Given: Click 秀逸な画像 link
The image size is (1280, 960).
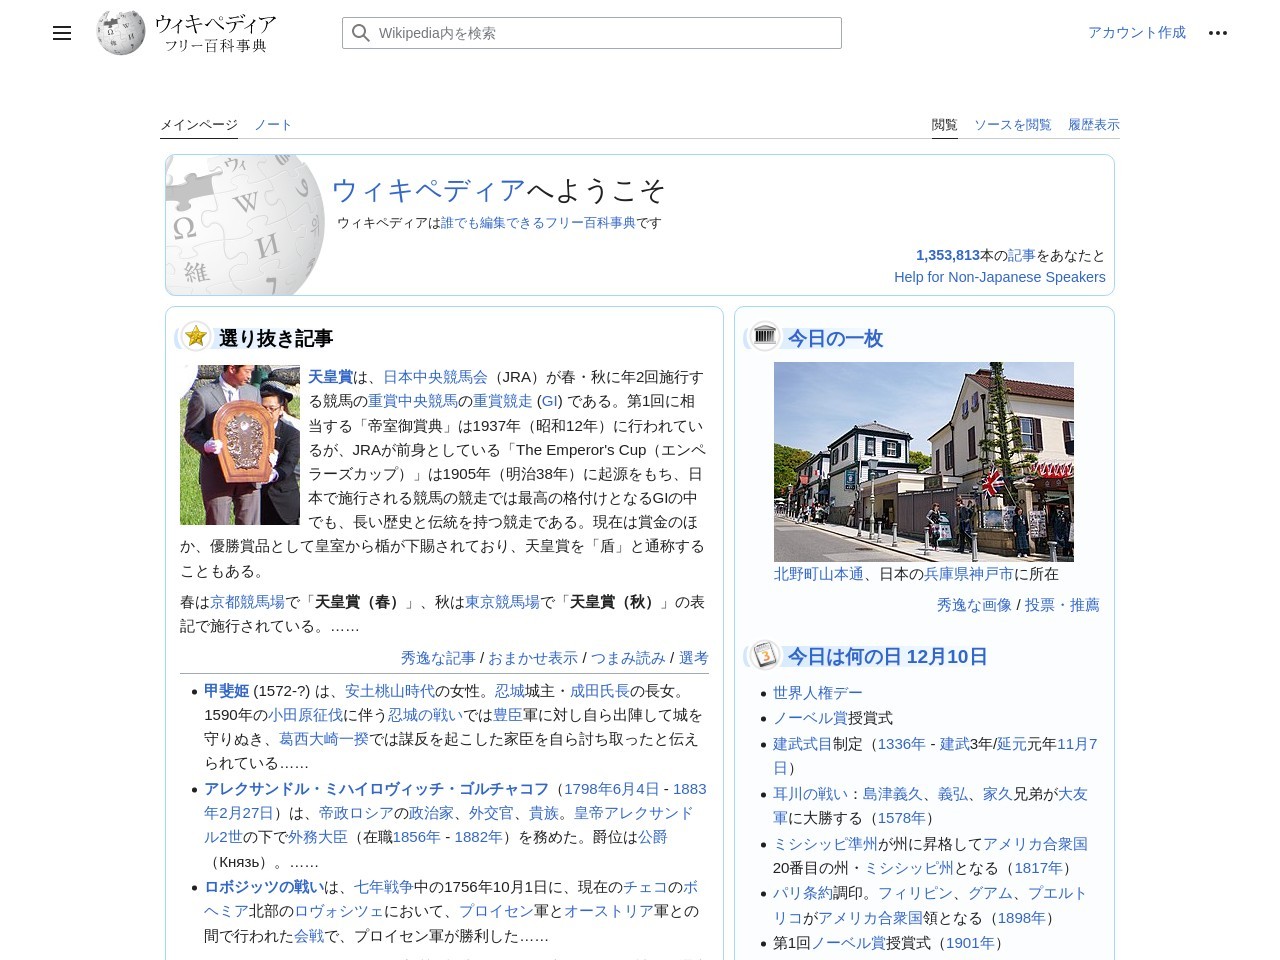Looking at the screenshot, I should [974, 605].
